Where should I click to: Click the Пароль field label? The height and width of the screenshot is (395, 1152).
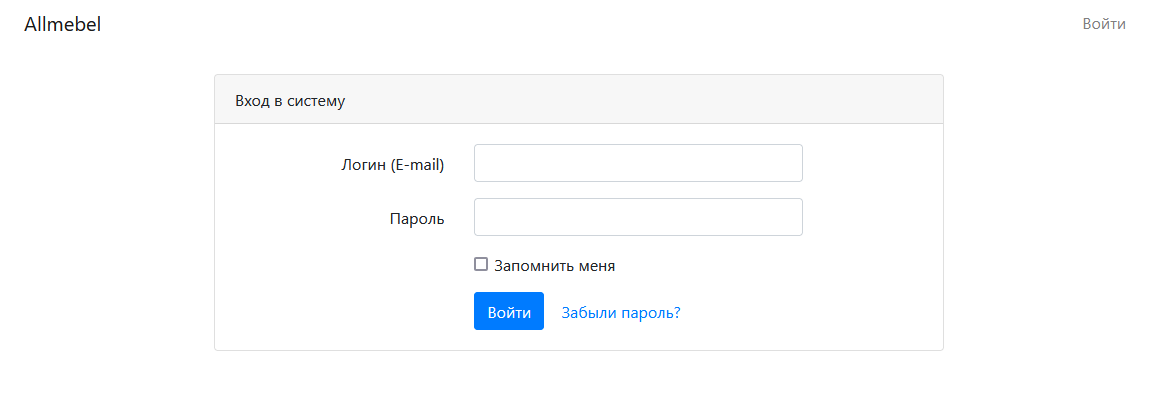coord(417,219)
